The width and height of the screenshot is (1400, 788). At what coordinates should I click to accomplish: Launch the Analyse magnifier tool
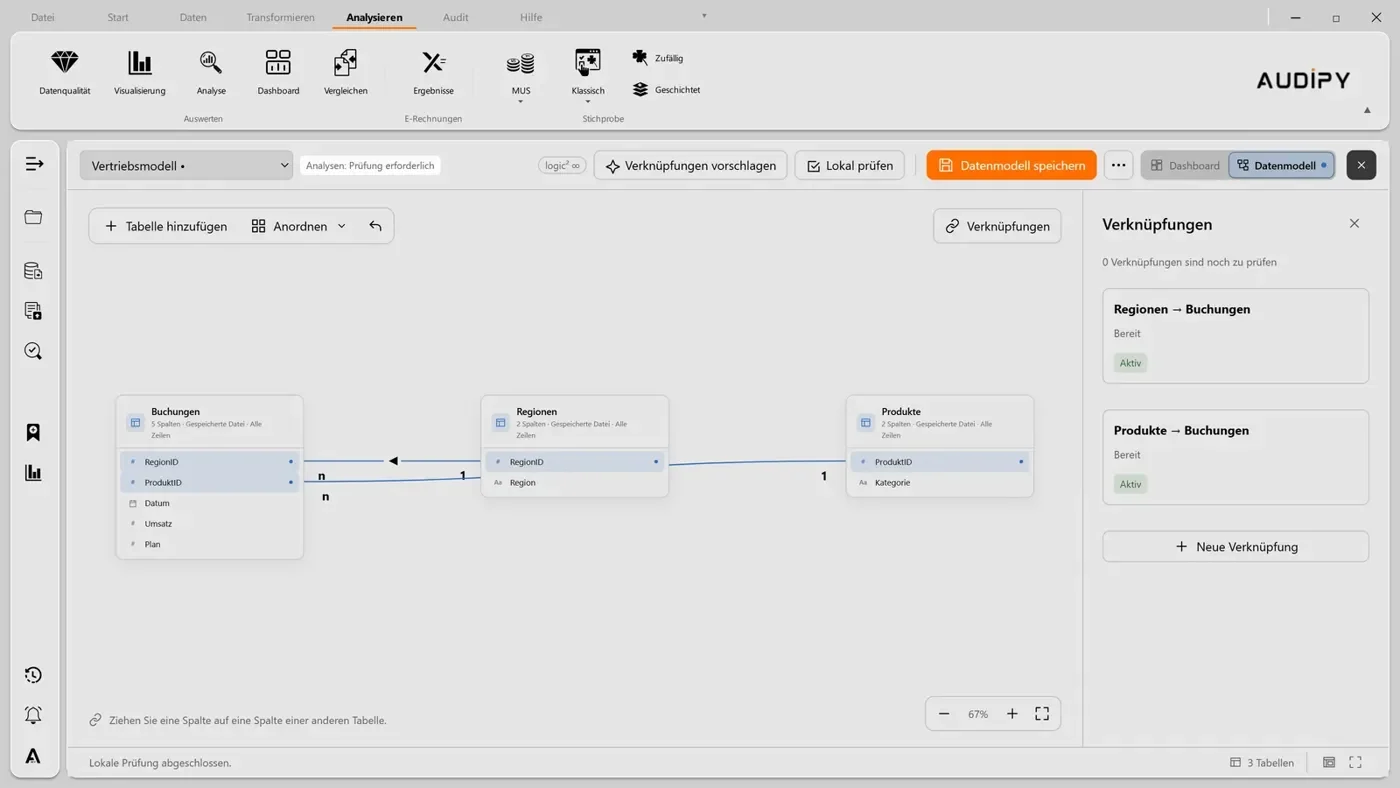click(x=211, y=73)
